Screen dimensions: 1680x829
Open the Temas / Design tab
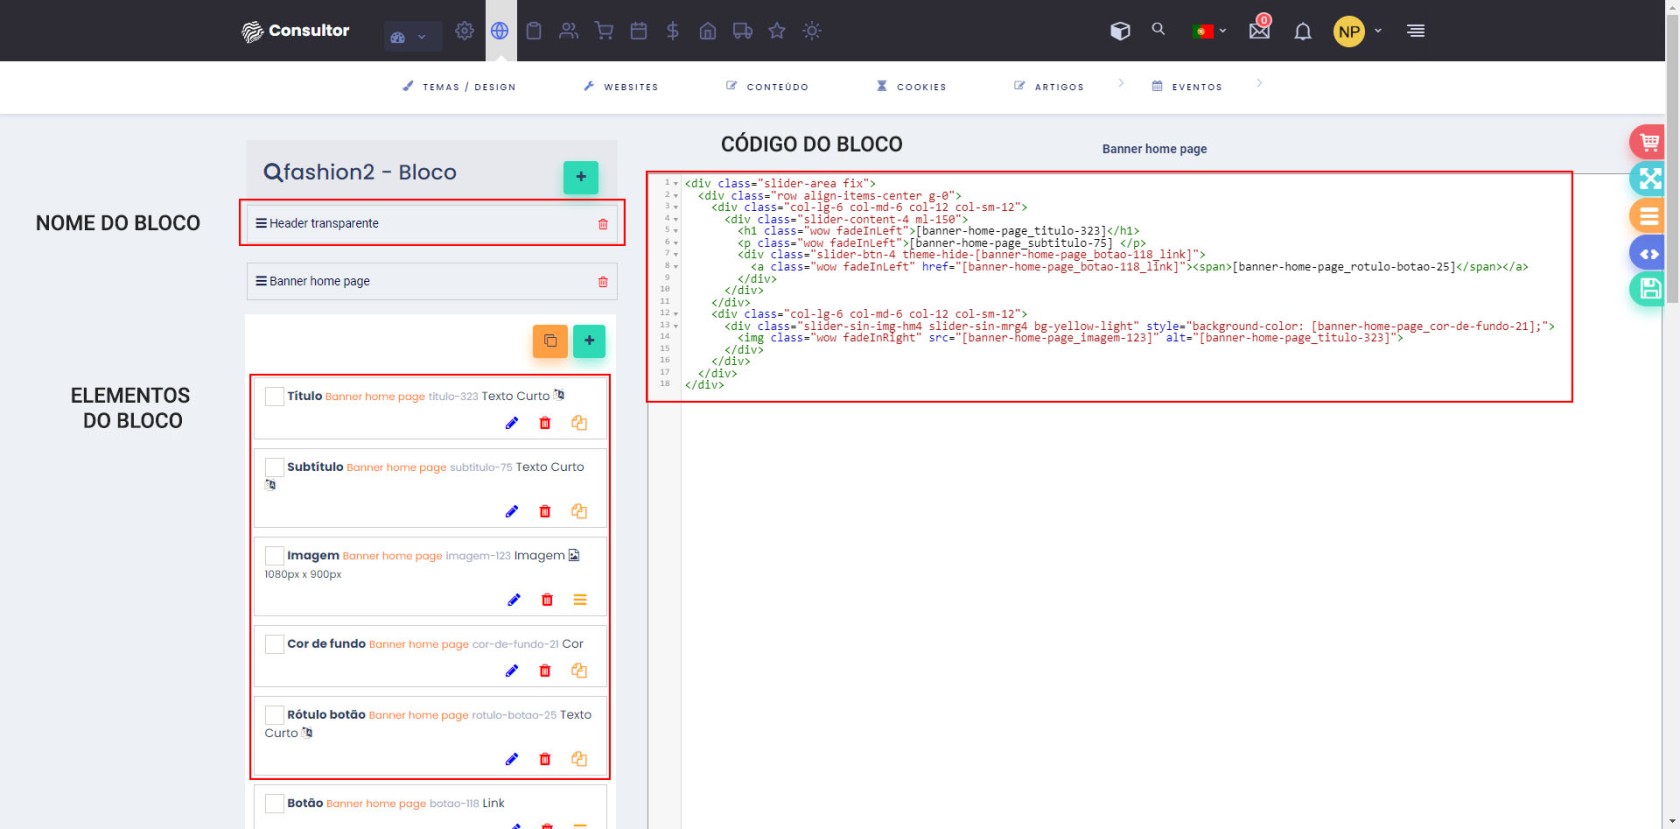coord(459,87)
